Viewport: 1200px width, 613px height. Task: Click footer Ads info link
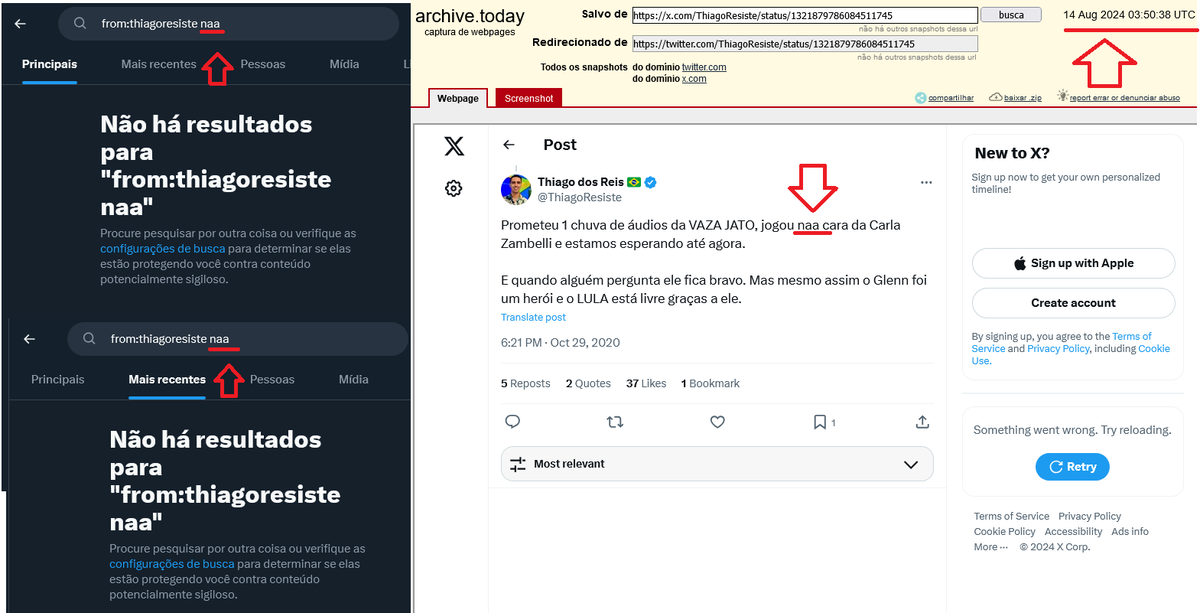click(1130, 532)
